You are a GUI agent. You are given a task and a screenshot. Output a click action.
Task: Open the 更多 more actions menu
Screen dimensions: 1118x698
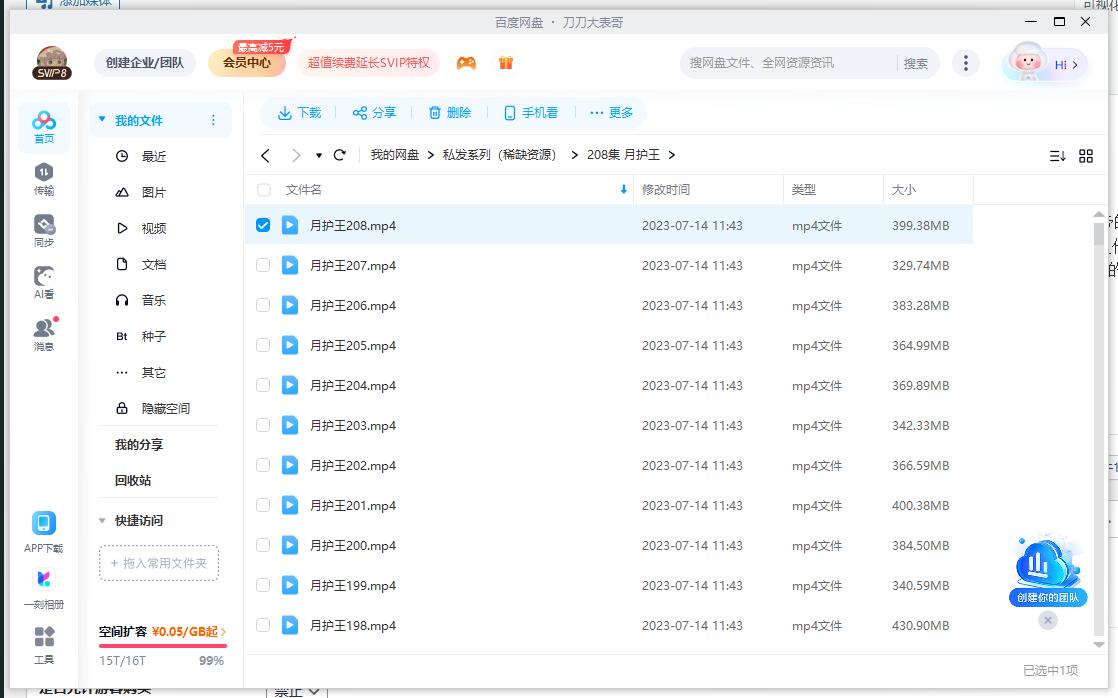(x=611, y=113)
